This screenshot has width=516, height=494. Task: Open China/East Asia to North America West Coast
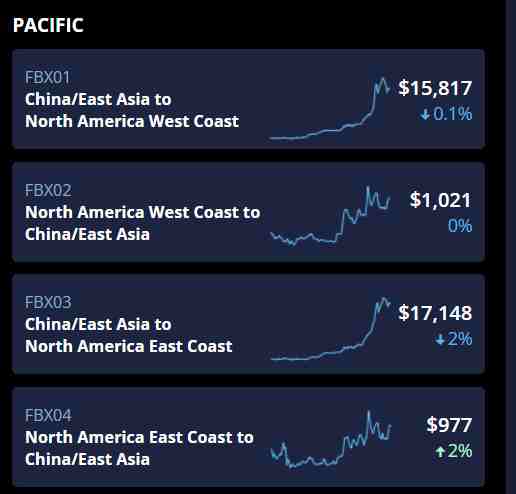(132, 110)
